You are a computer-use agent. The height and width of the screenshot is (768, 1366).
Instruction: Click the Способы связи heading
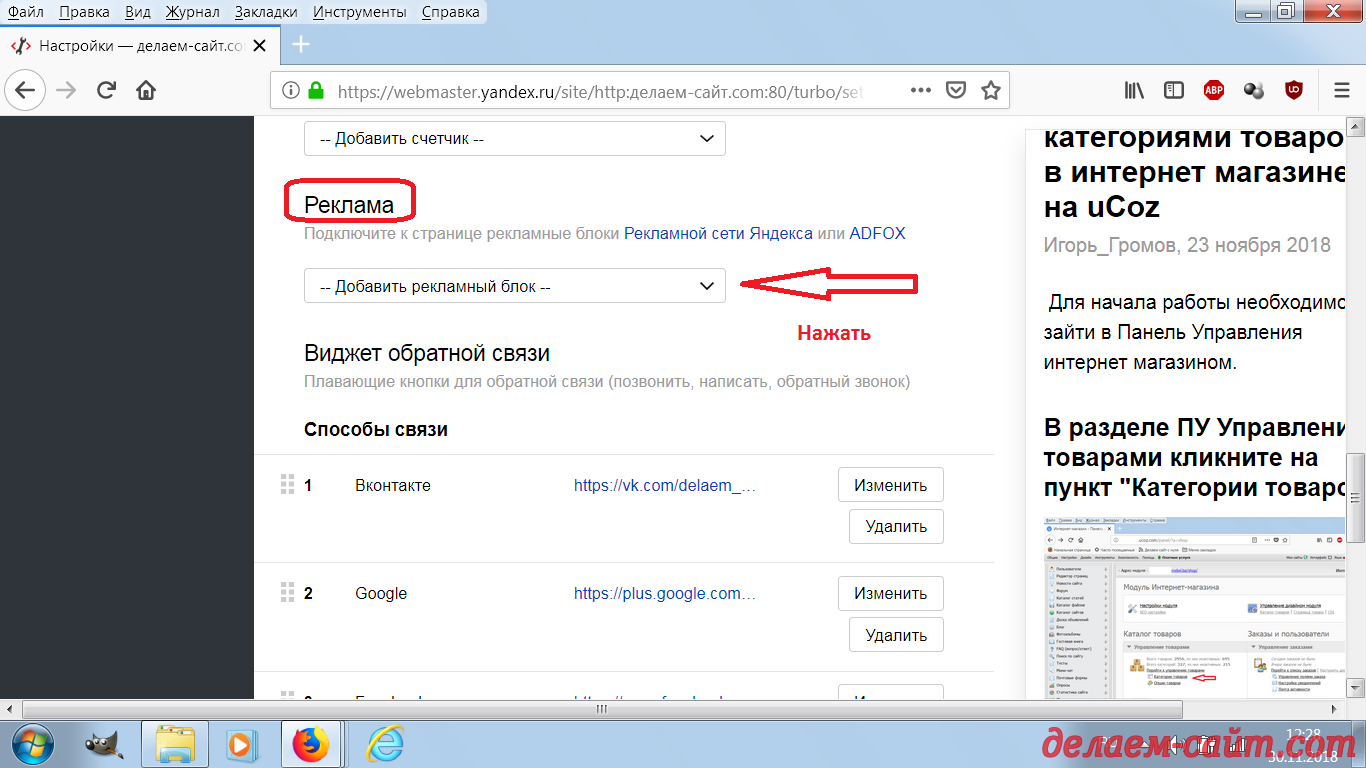pos(376,429)
